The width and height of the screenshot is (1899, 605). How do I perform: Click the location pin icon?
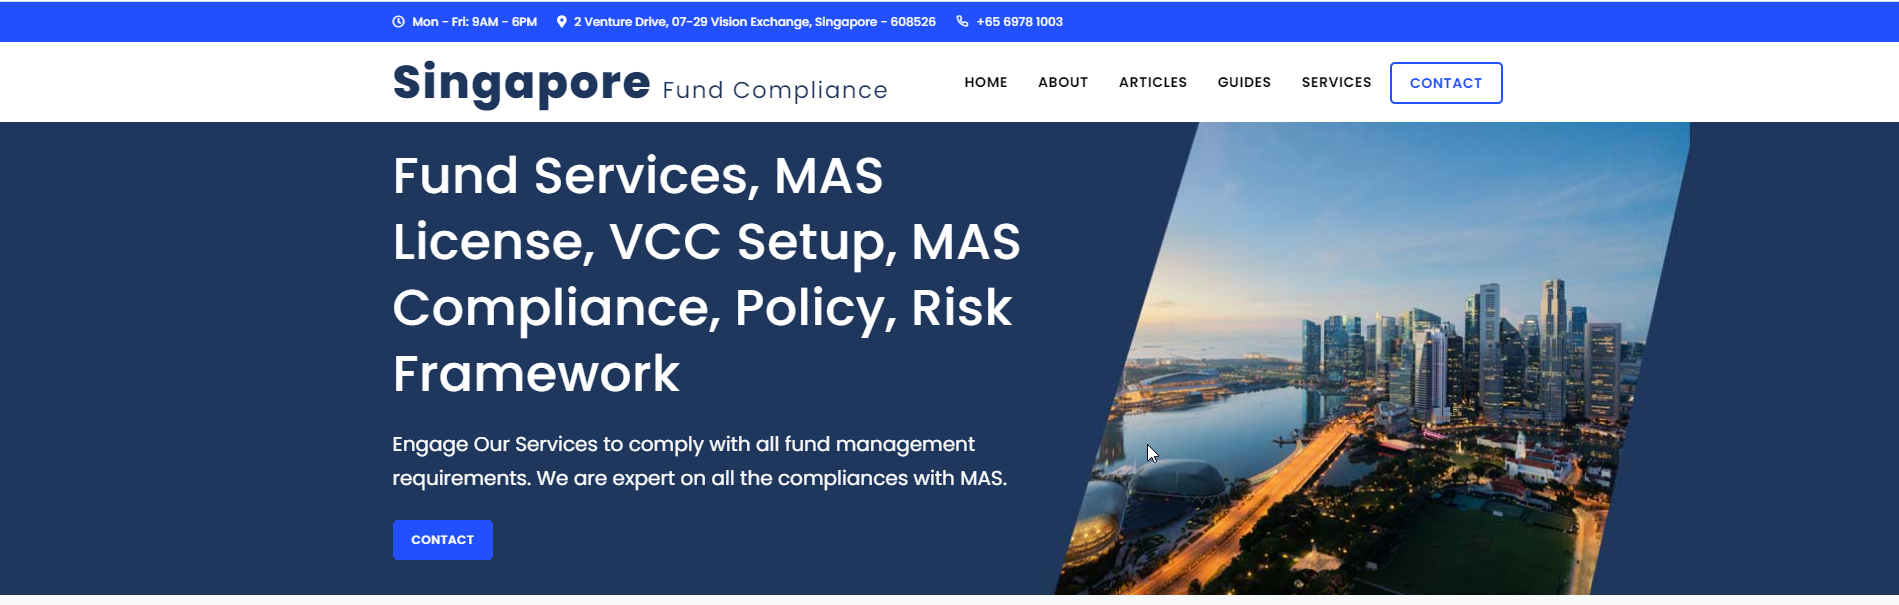[x=562, y=22]
